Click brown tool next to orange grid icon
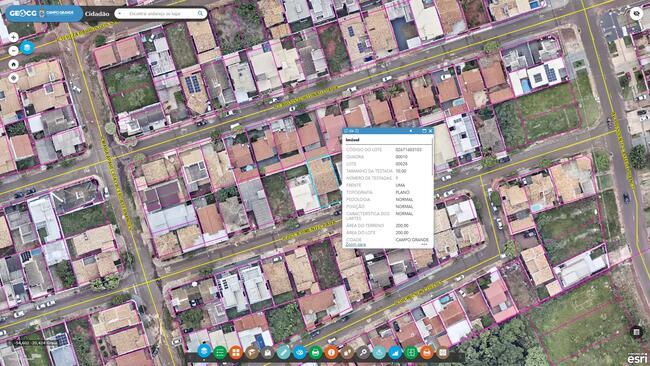The width and height of the screenshot is (650, 366). coord(252,352)
